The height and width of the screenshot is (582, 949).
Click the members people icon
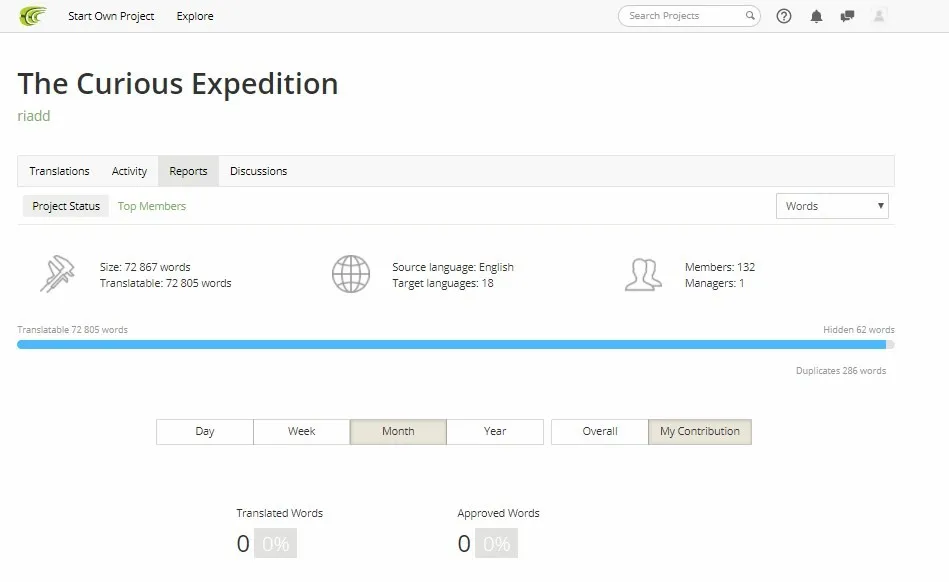click(x=643, y=275)
